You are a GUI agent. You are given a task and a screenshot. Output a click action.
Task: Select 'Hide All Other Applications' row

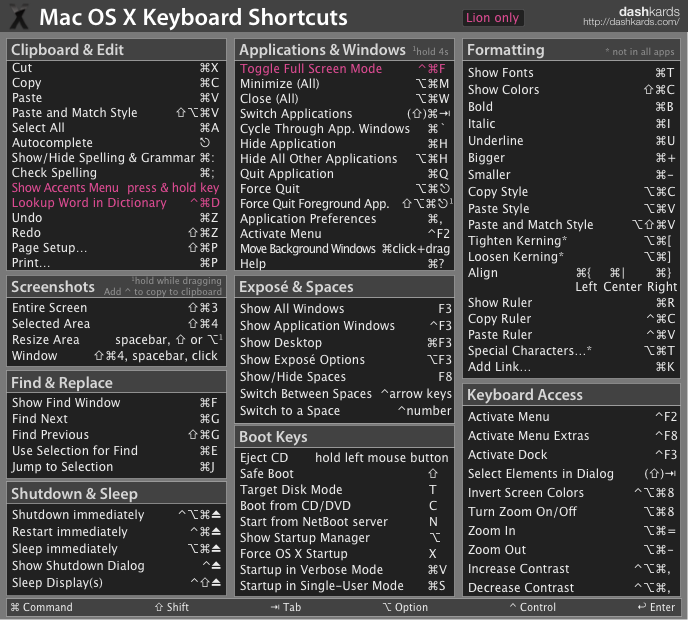click(344, 159)
